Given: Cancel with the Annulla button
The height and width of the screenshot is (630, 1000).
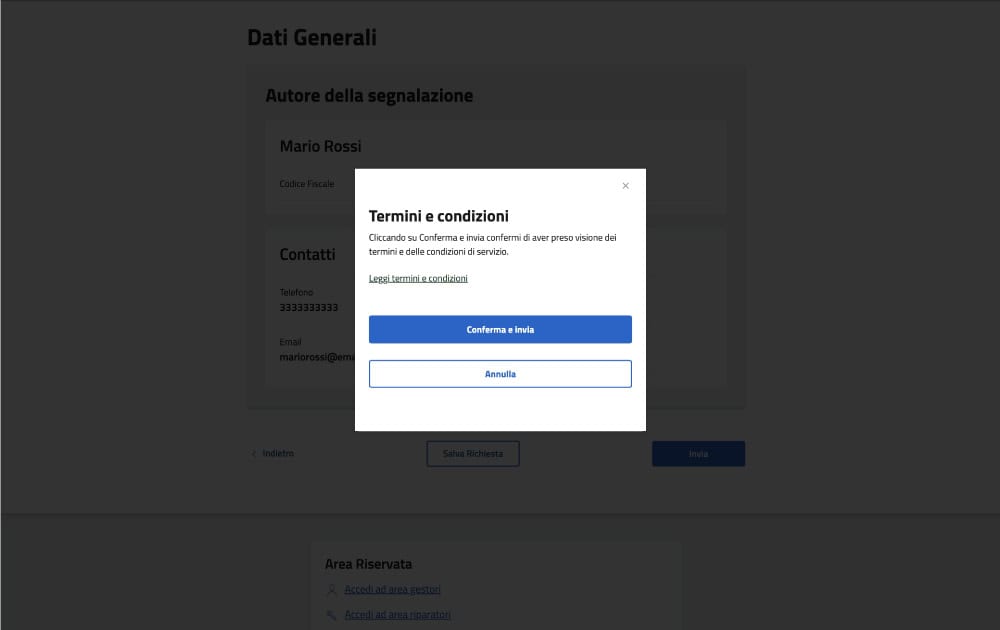Looking at the screenshot, I should coord(500,374).
